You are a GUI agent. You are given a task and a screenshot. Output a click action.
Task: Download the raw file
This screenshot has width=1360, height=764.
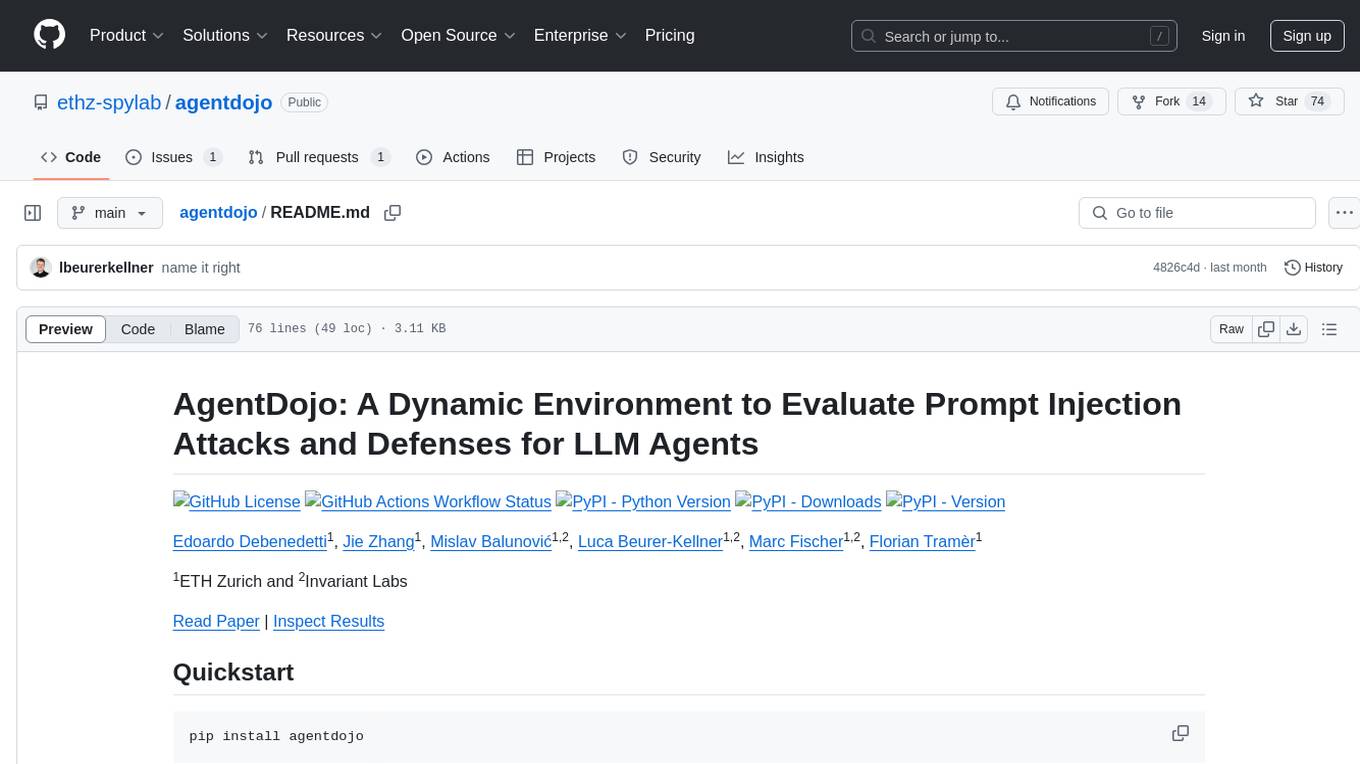pyautogui.click(x=1293, y=329)
